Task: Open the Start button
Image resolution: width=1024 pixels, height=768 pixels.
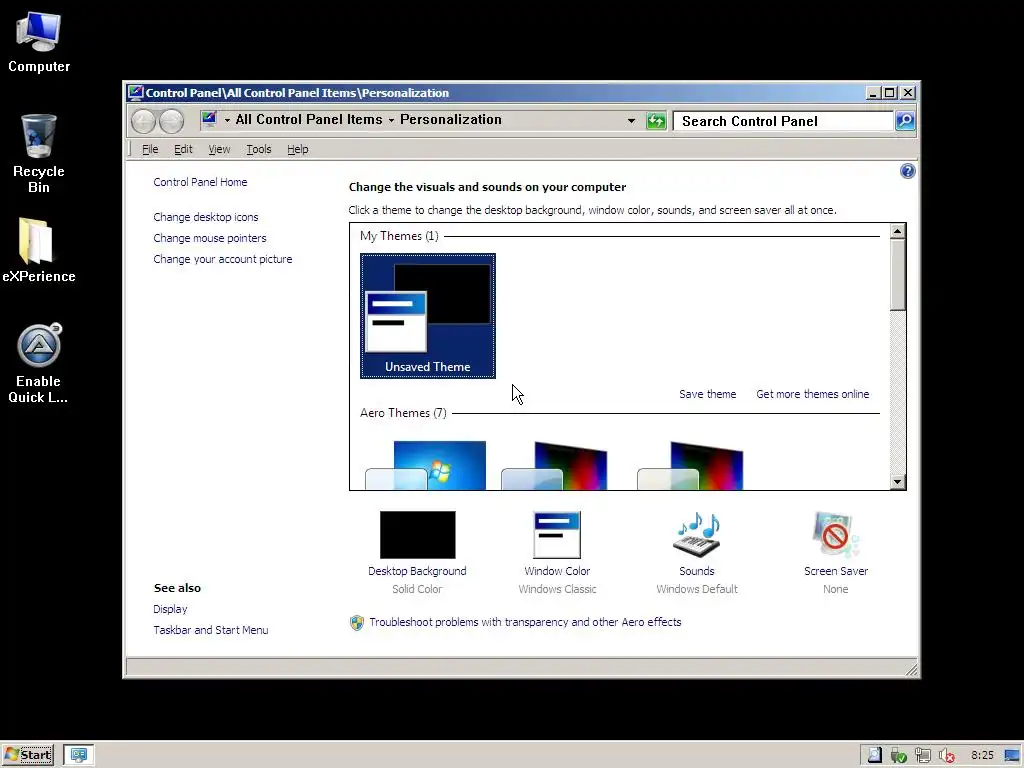Action: tap(27, 755)
